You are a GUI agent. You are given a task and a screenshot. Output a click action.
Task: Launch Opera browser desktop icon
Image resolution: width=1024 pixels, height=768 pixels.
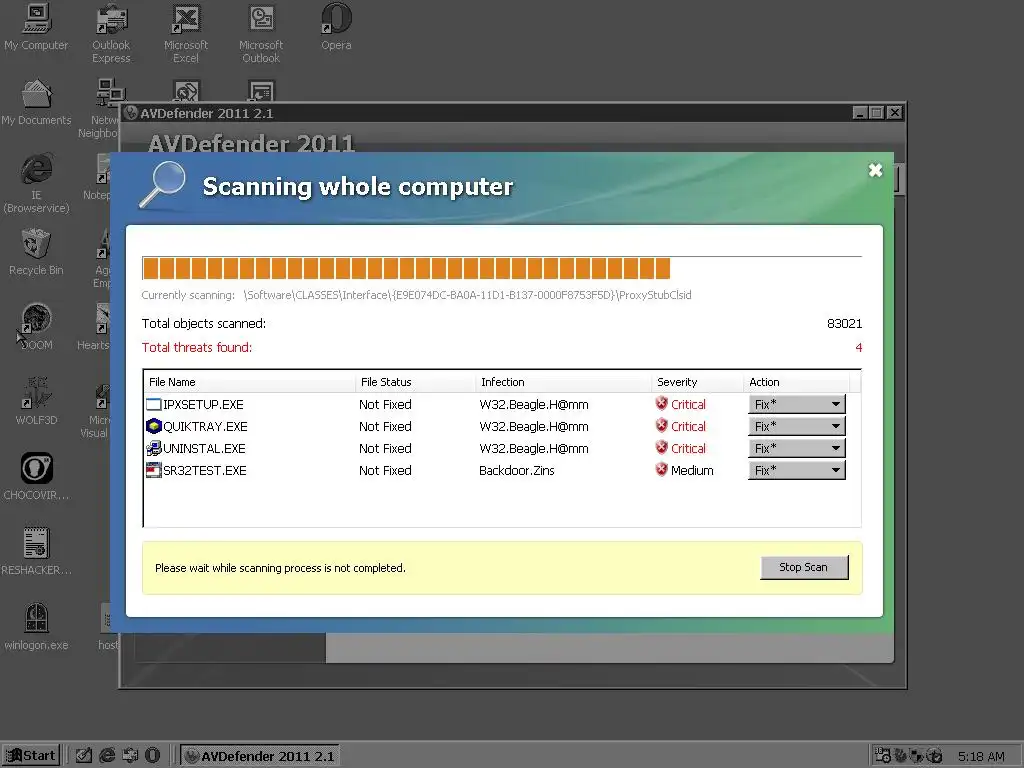[336, 27]
